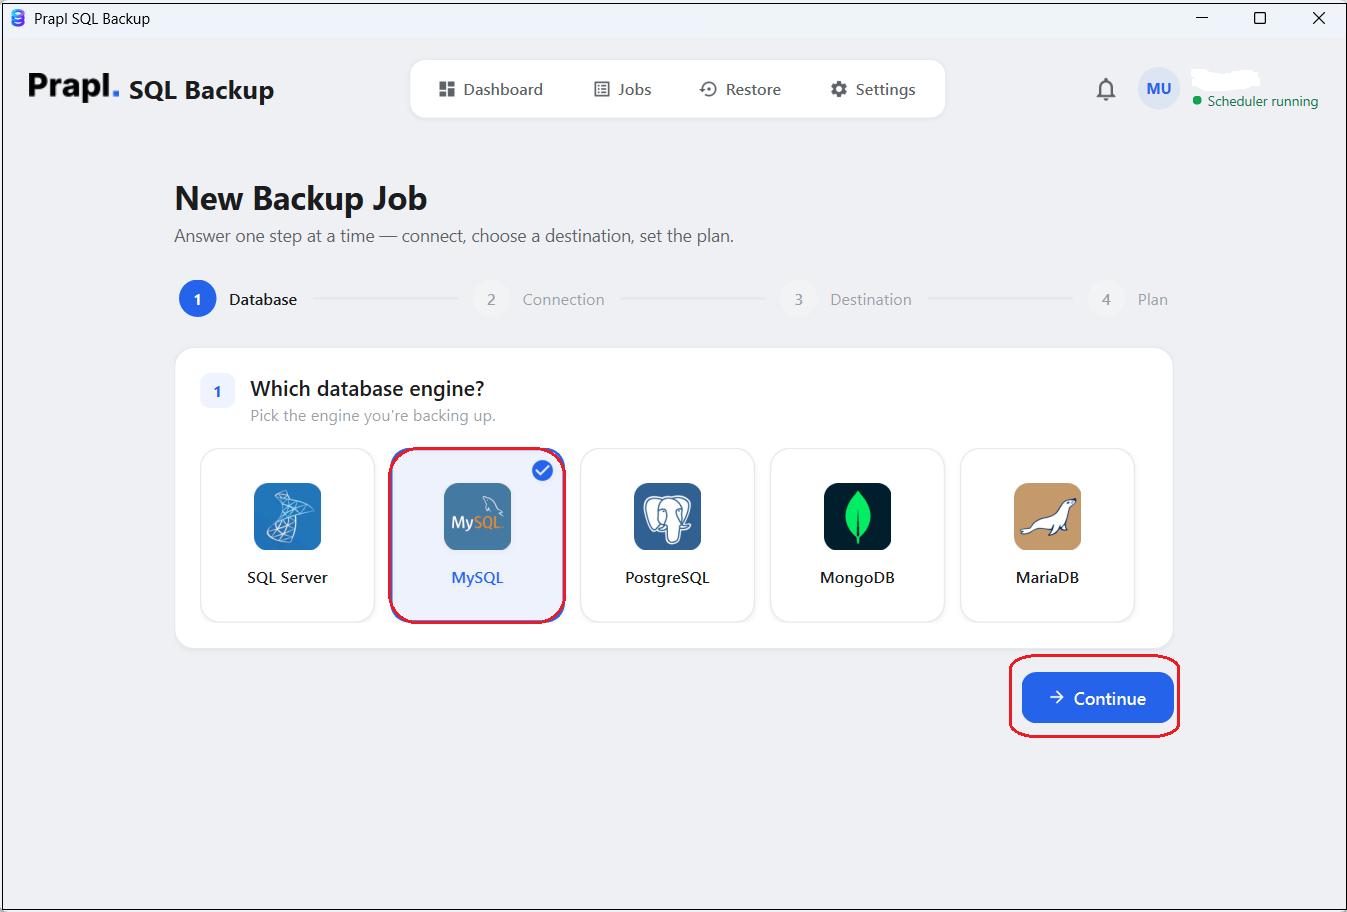Go to the Restore tab
The width and height of the screenshot is (1347, 912).
click(740, 89)
